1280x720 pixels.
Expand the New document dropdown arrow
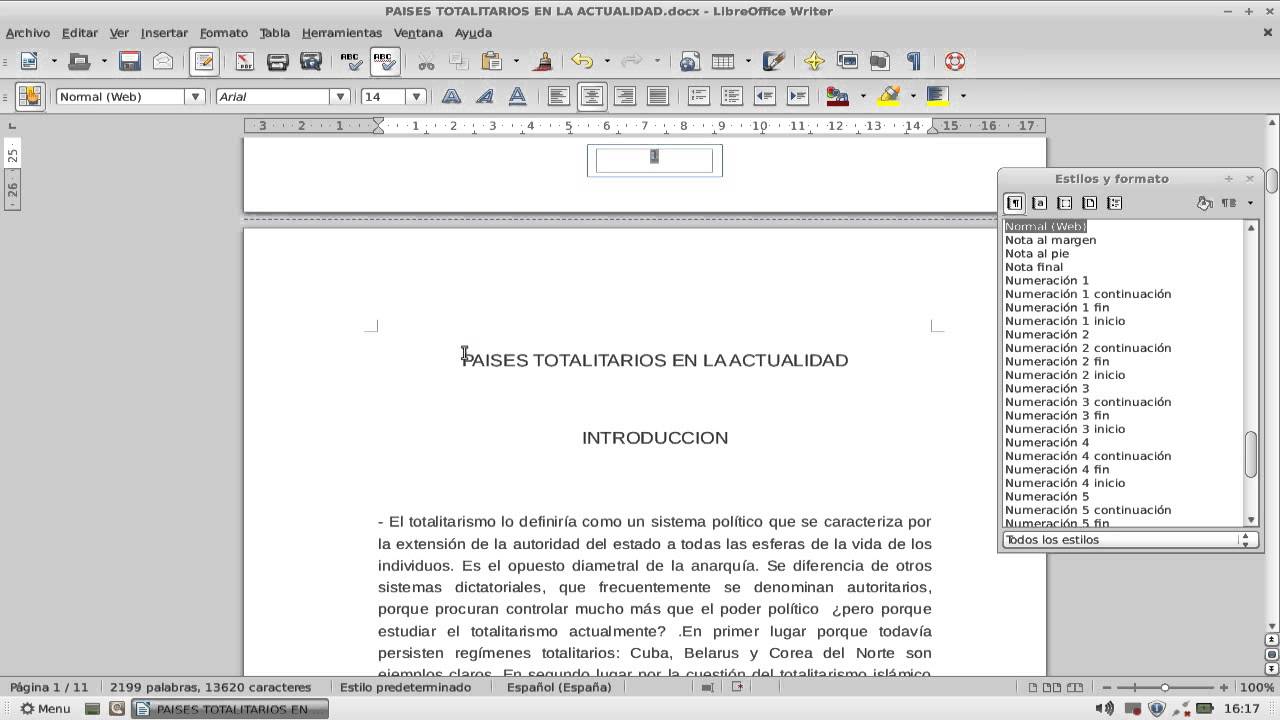[x=54, y=61]
